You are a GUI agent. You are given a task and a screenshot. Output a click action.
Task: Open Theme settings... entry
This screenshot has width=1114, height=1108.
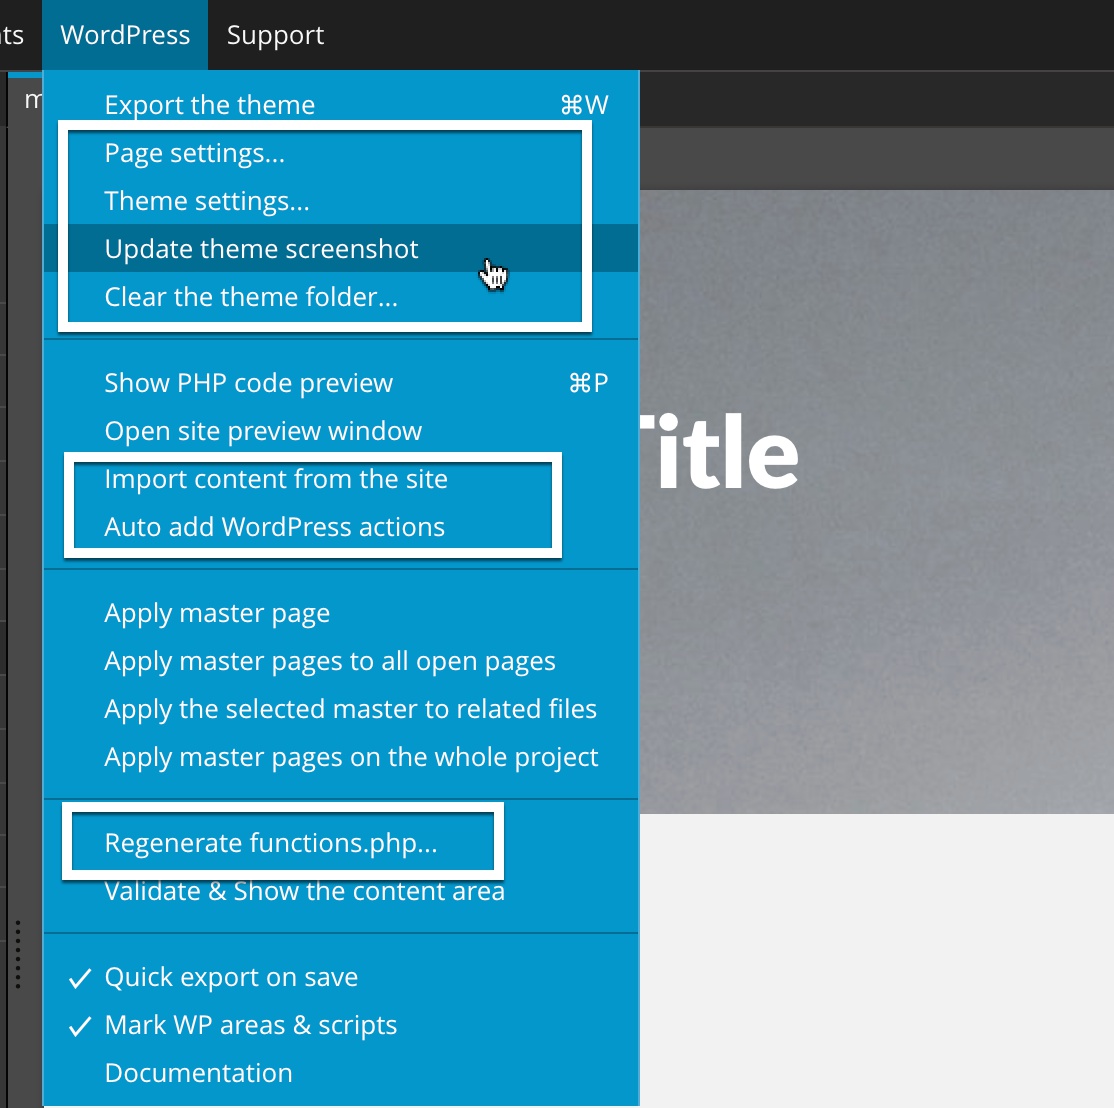[x=341, y=201]
